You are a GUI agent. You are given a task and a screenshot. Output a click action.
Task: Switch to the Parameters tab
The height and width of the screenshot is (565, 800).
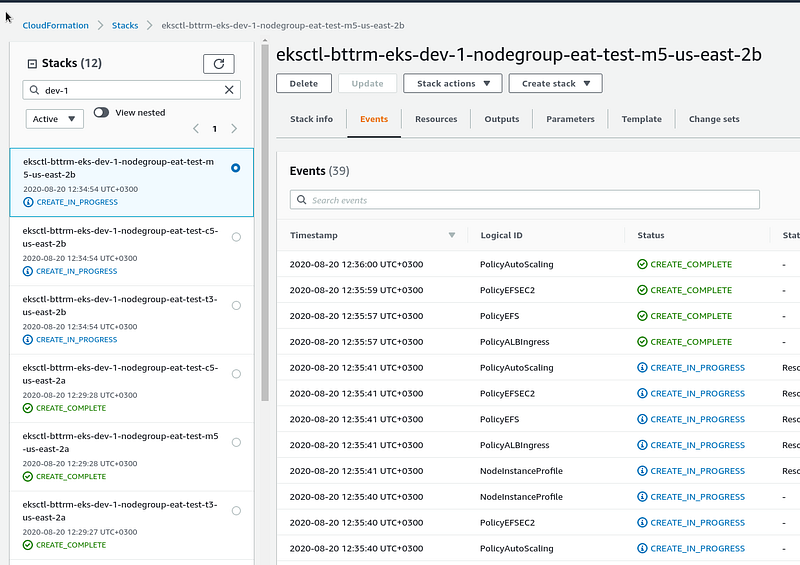pos(570,119)
